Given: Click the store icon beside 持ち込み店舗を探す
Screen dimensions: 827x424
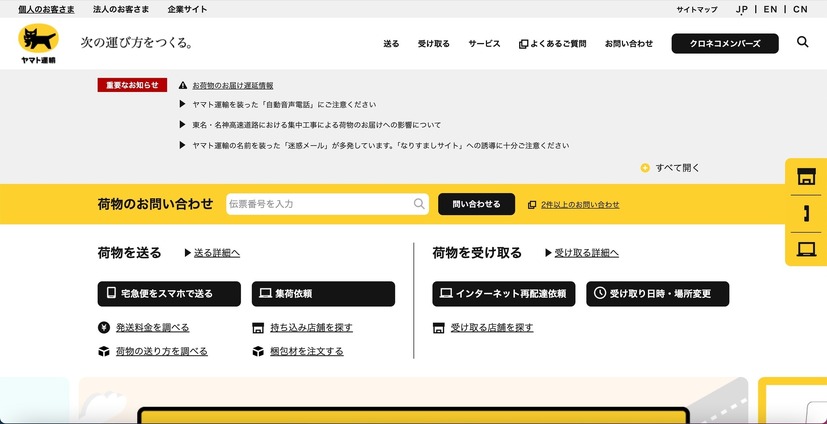Looking at the screenshot, I should (x=258, y=328).
